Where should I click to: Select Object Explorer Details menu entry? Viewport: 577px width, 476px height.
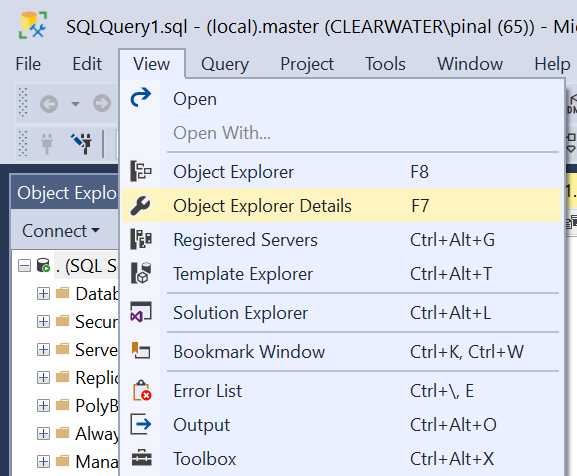(x=341, y=206)
